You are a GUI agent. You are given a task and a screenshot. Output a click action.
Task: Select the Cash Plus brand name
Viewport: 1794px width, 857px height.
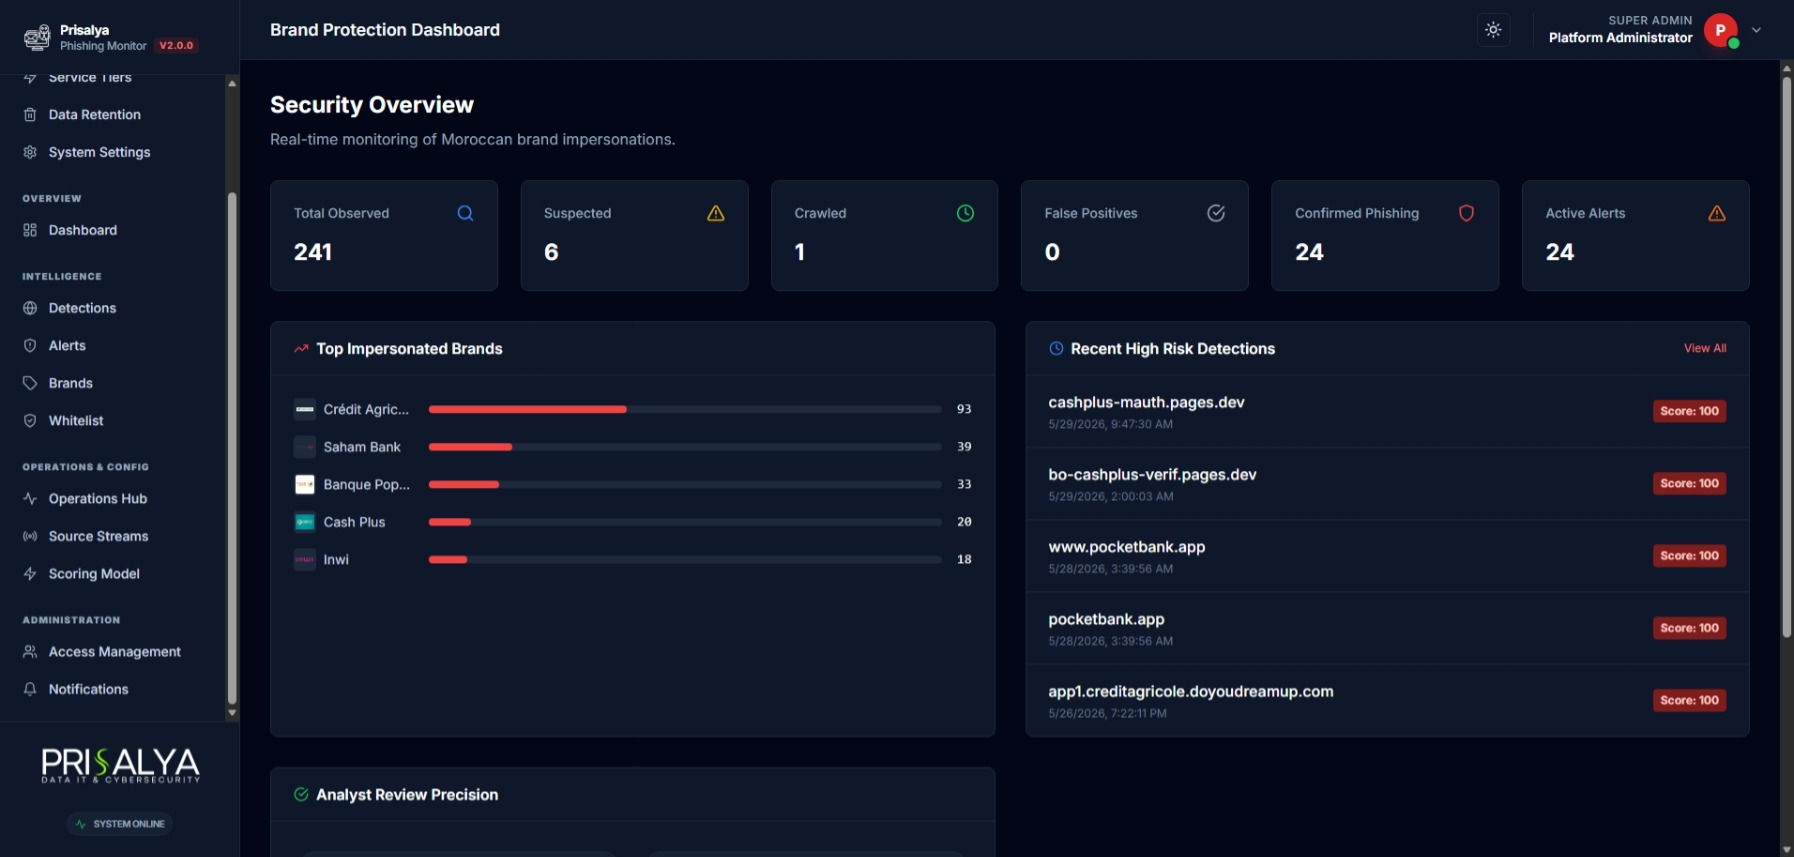pyautogui.click(x=354, y=522)
